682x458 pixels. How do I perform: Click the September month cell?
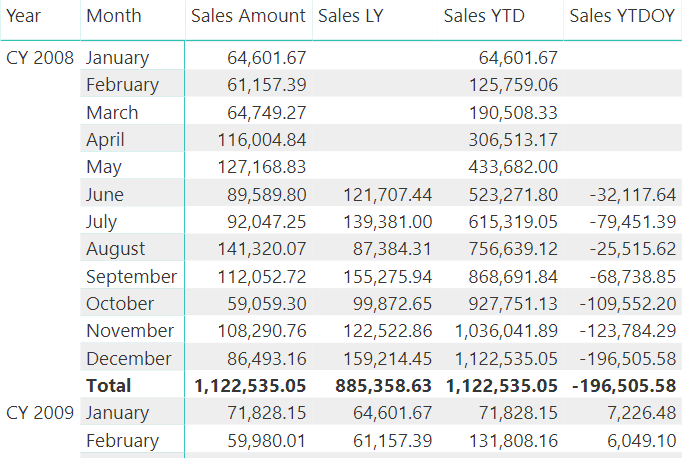tap(131, 276)
